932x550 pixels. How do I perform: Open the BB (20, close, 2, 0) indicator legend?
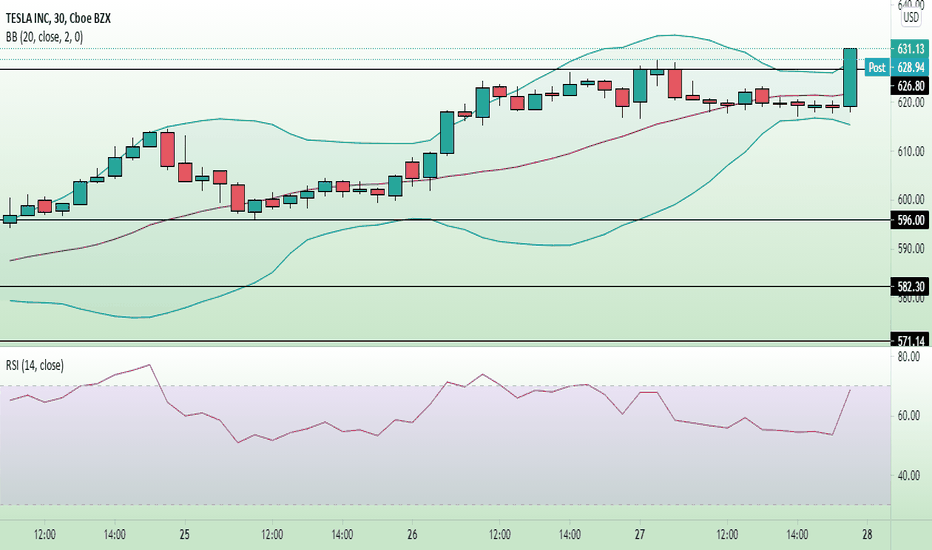point(45,37)
